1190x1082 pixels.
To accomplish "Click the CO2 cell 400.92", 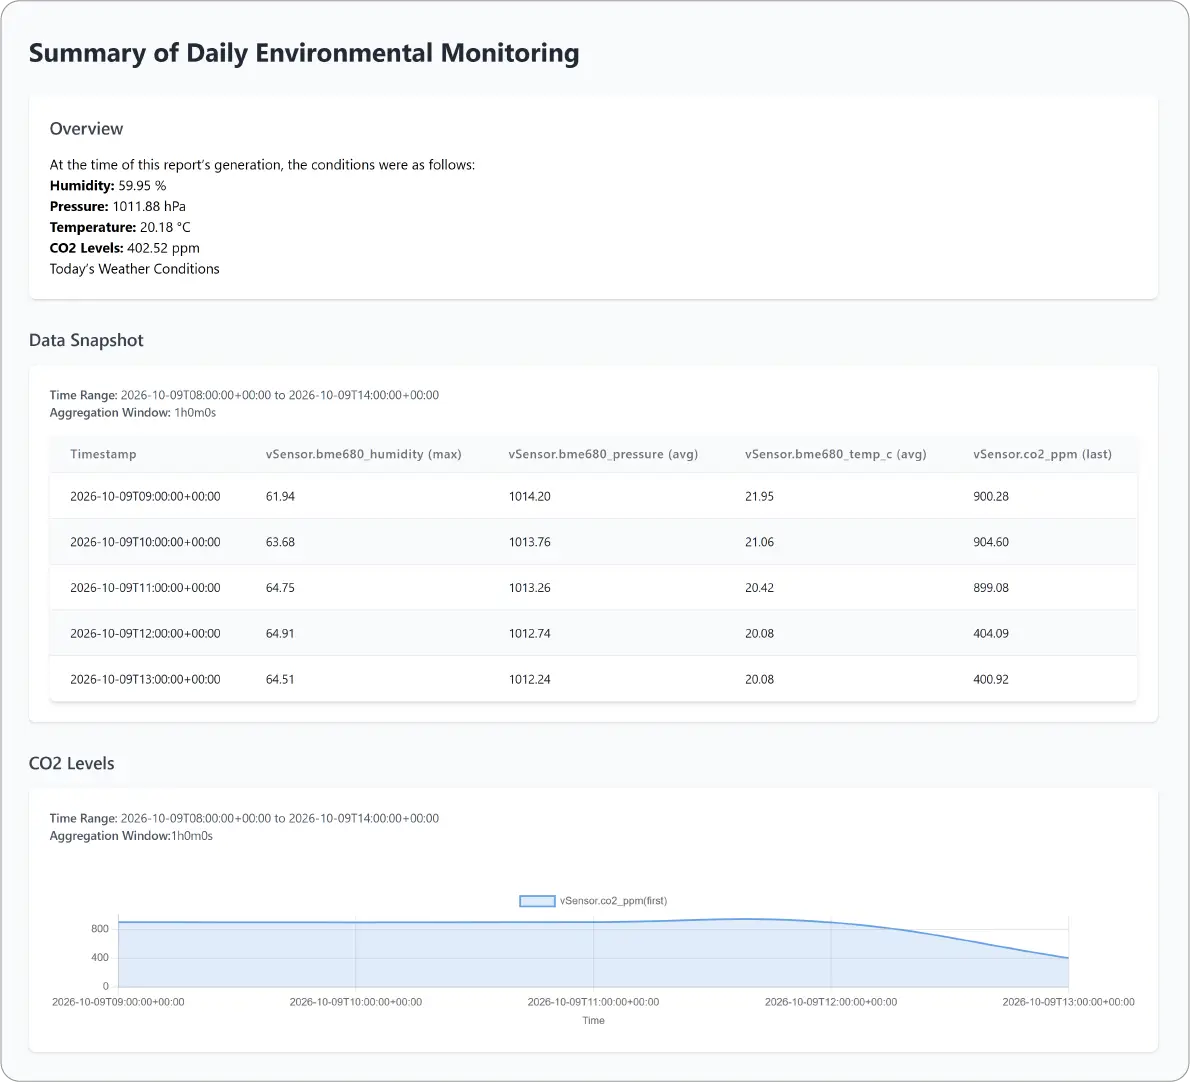I will pos(991,680).
